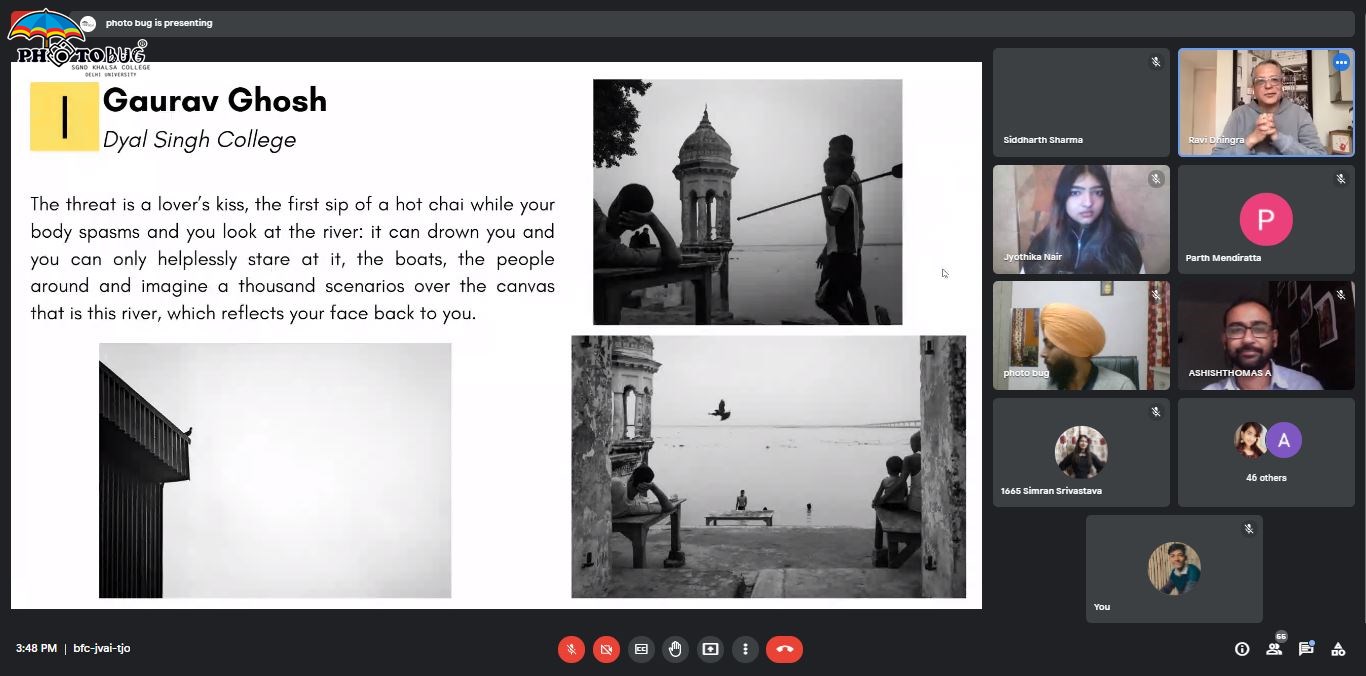The height and width of the screenshot is (676, 1366).
Task: Toggle closed captions with the CC button
Action: (641, 649)
